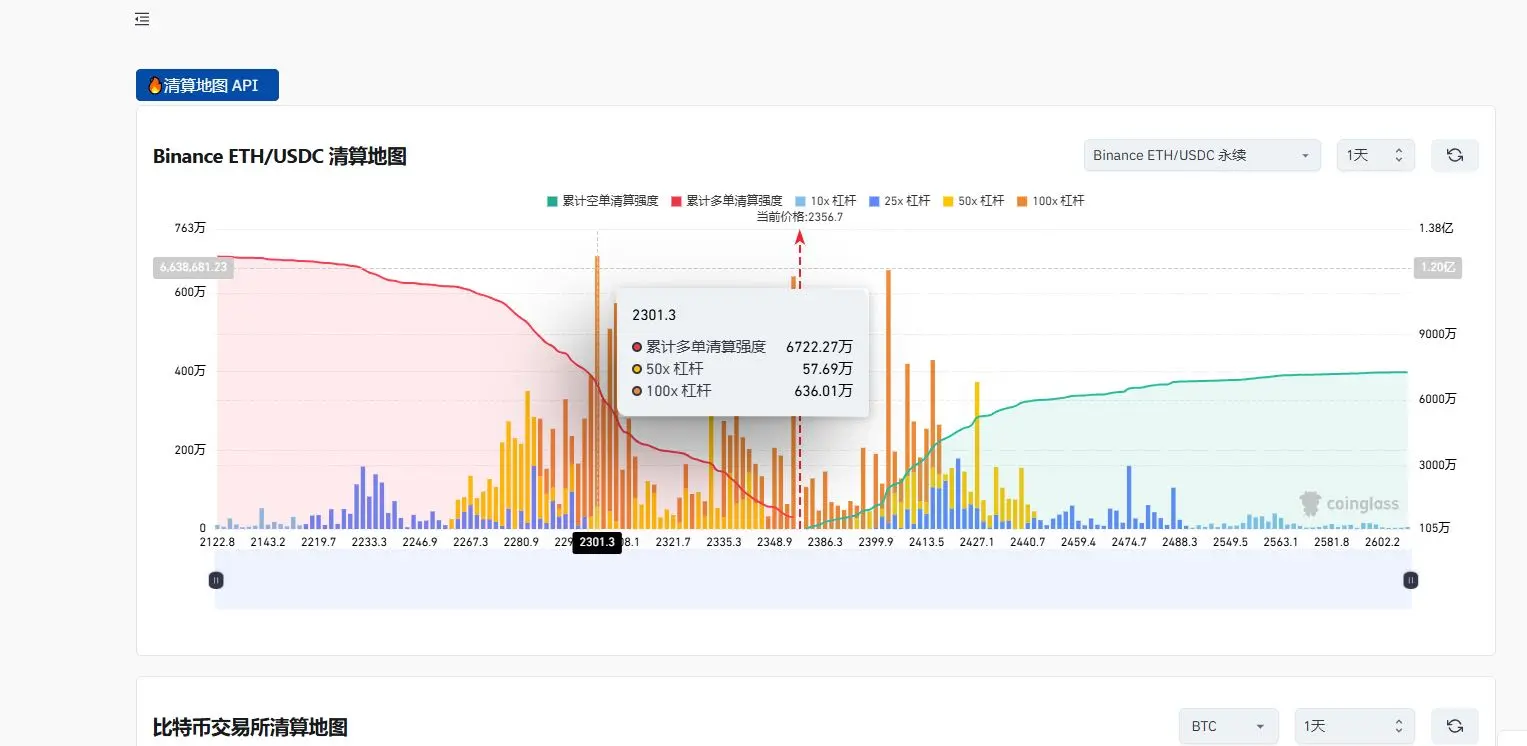Click the 200万 y-axis label

coord(190,450)
